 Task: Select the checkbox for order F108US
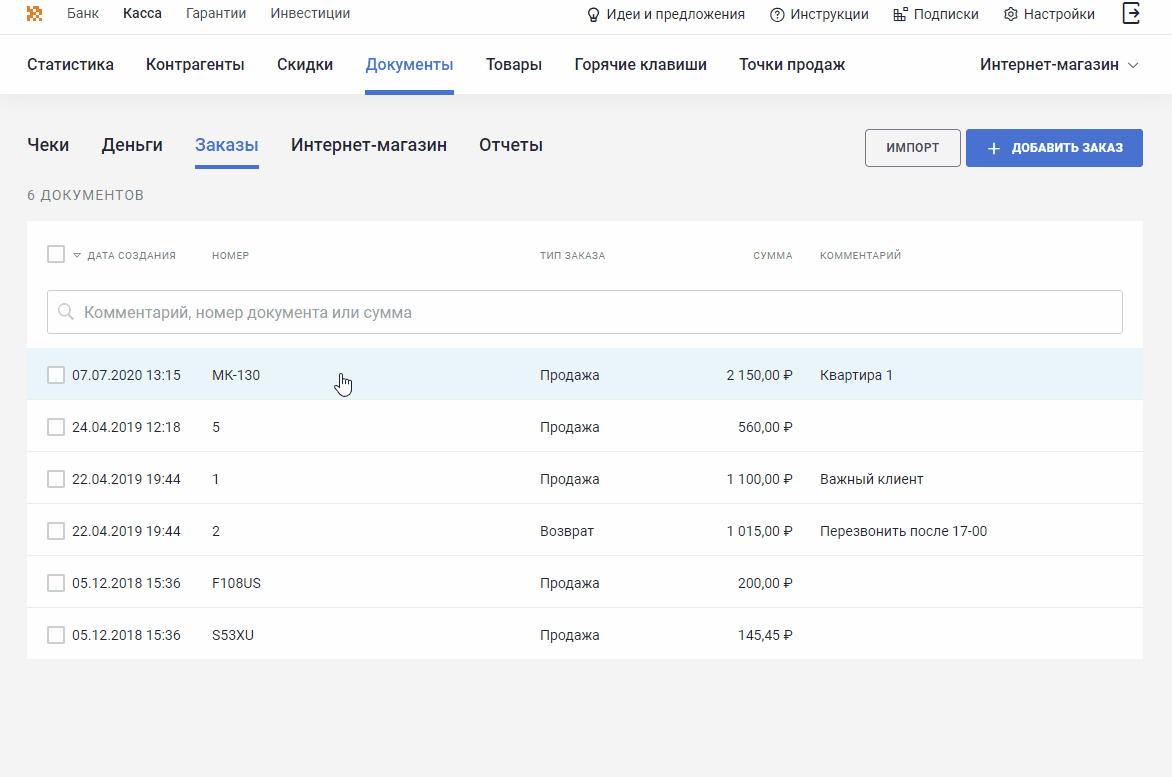pos(56,583)
